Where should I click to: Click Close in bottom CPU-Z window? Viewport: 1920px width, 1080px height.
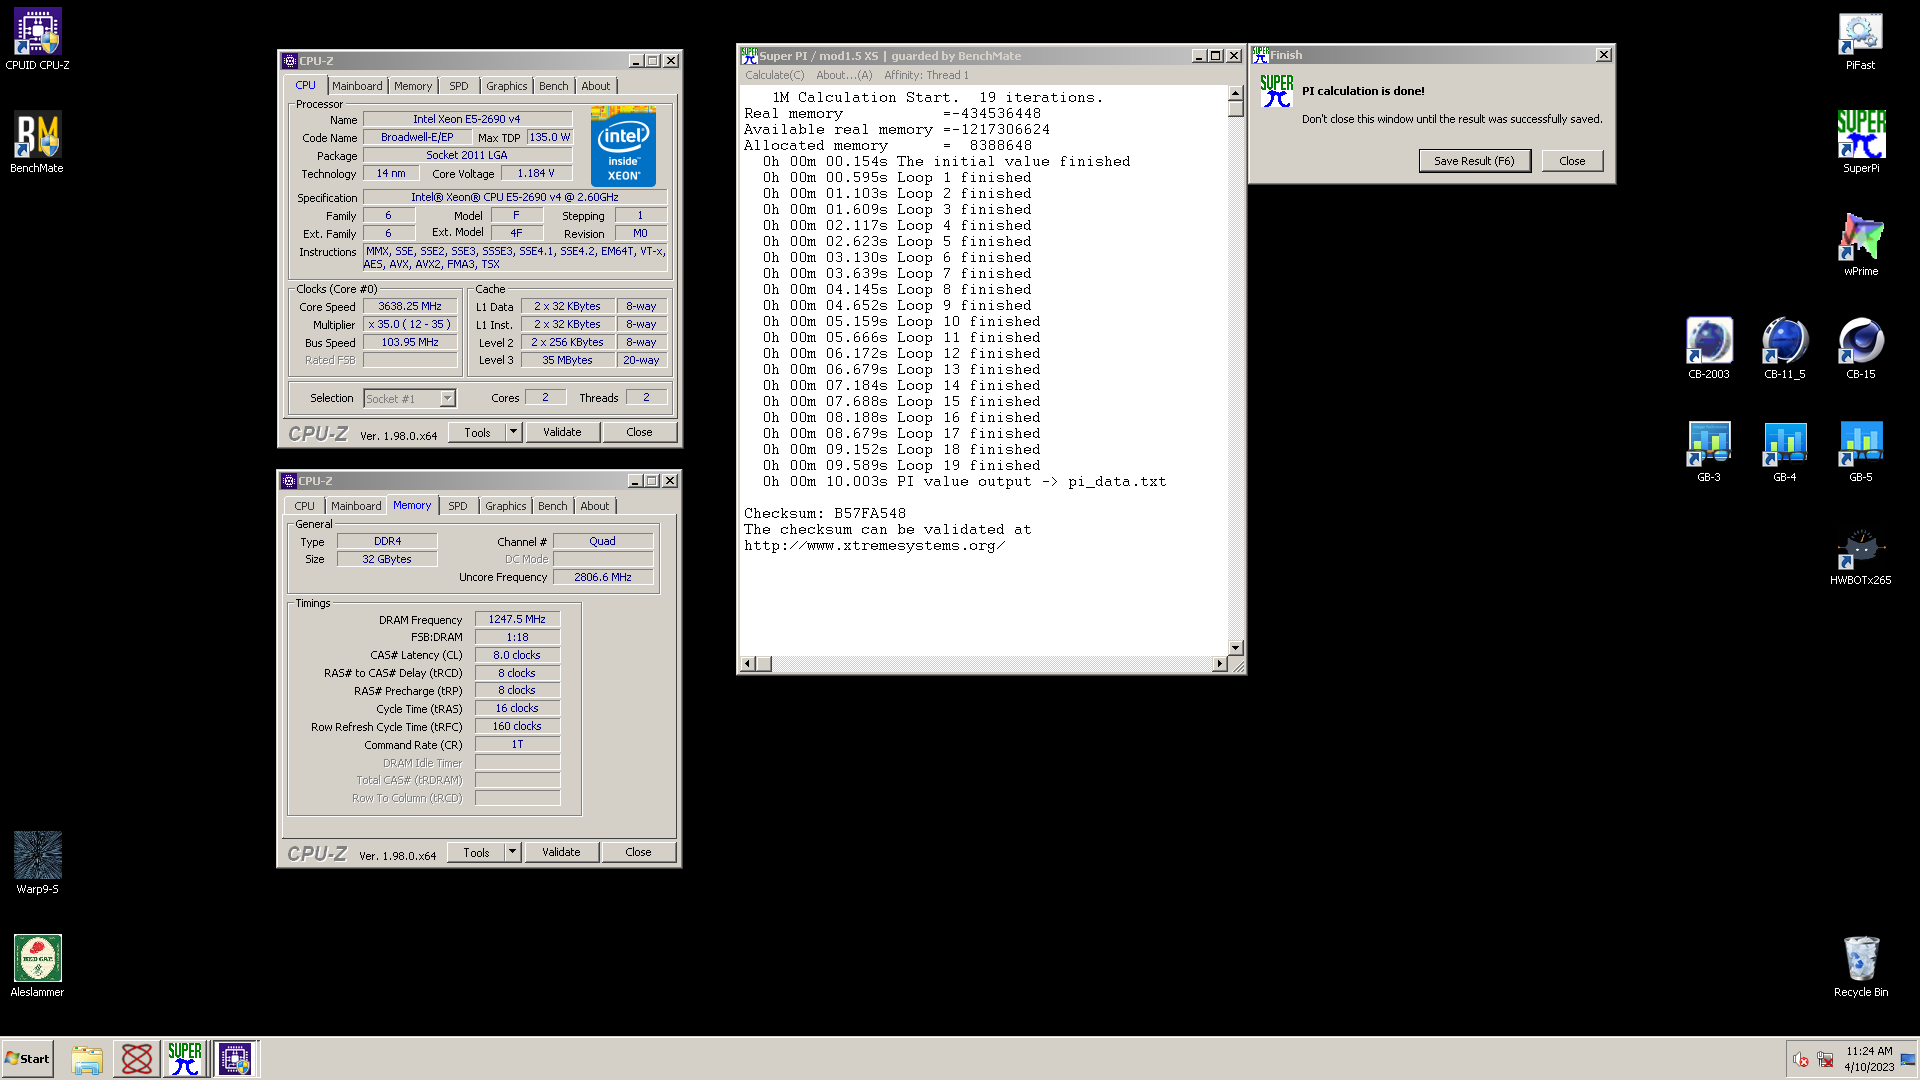click(638, 852)
